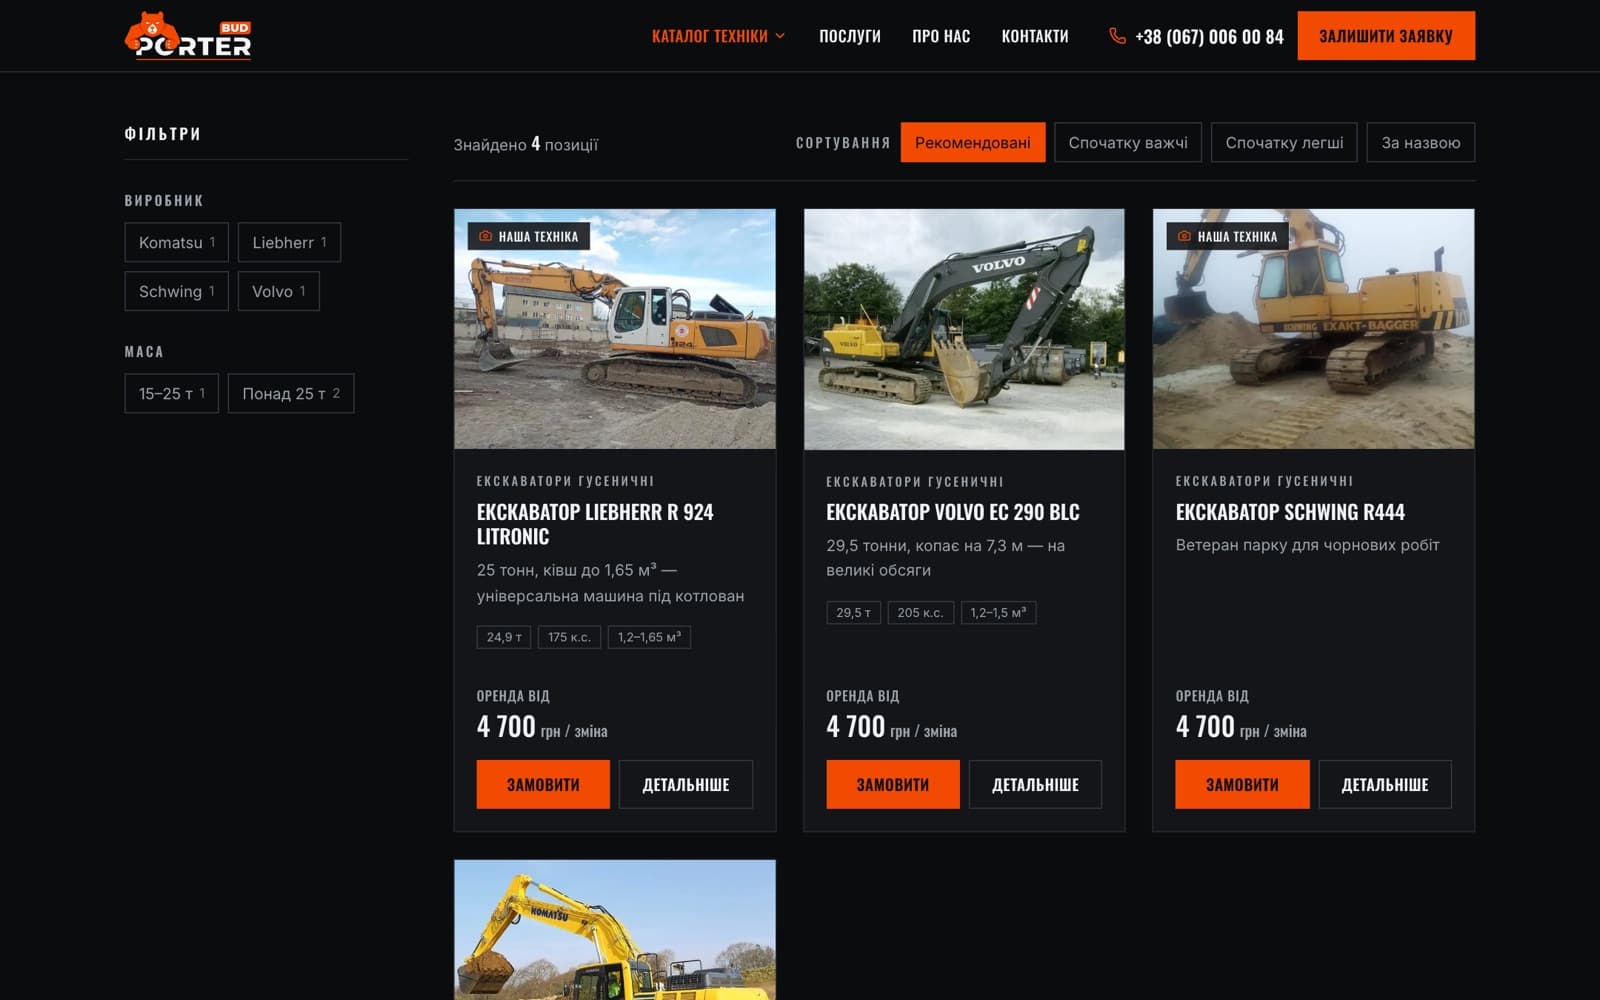This screenshot has width=1600, height=1000.
Task: Toggle the Komatsu manufacturer filter
Action: point(177,242)
